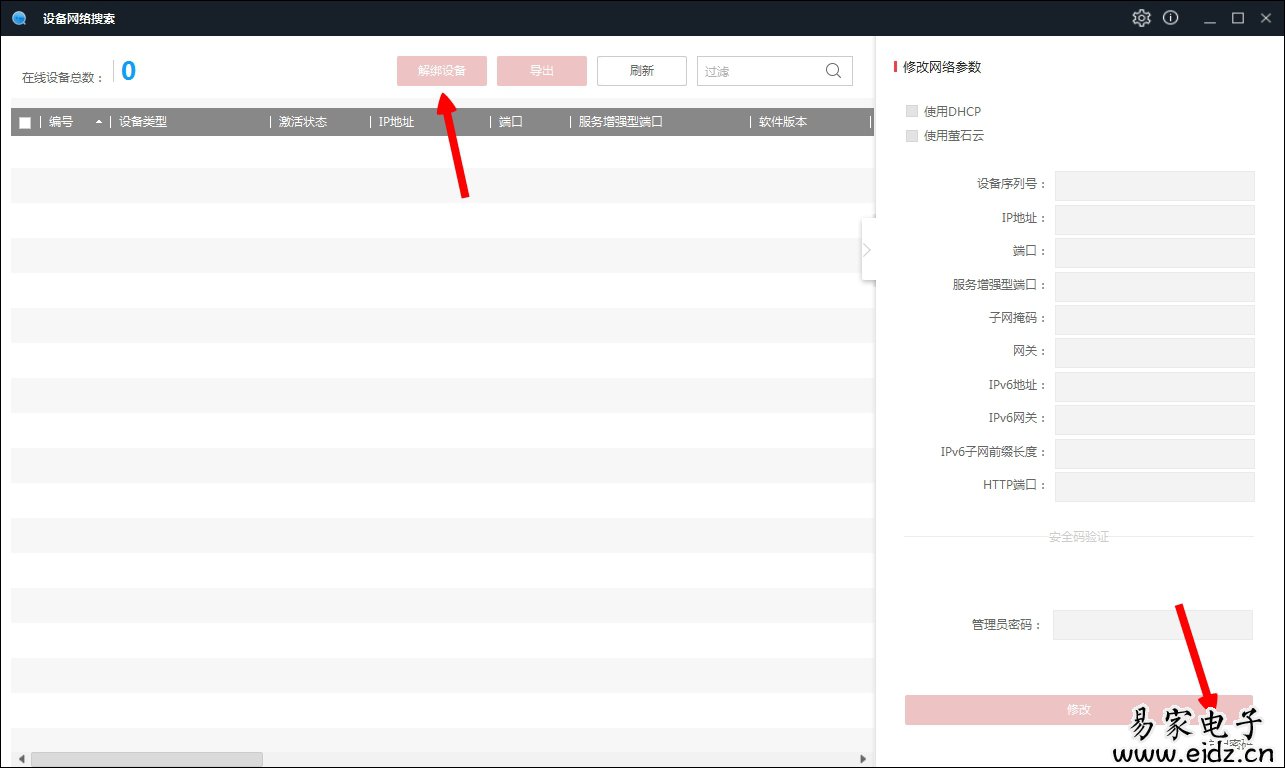
Task: Maximize the 设备网络搜索 window
Action: click(1238, 18)
